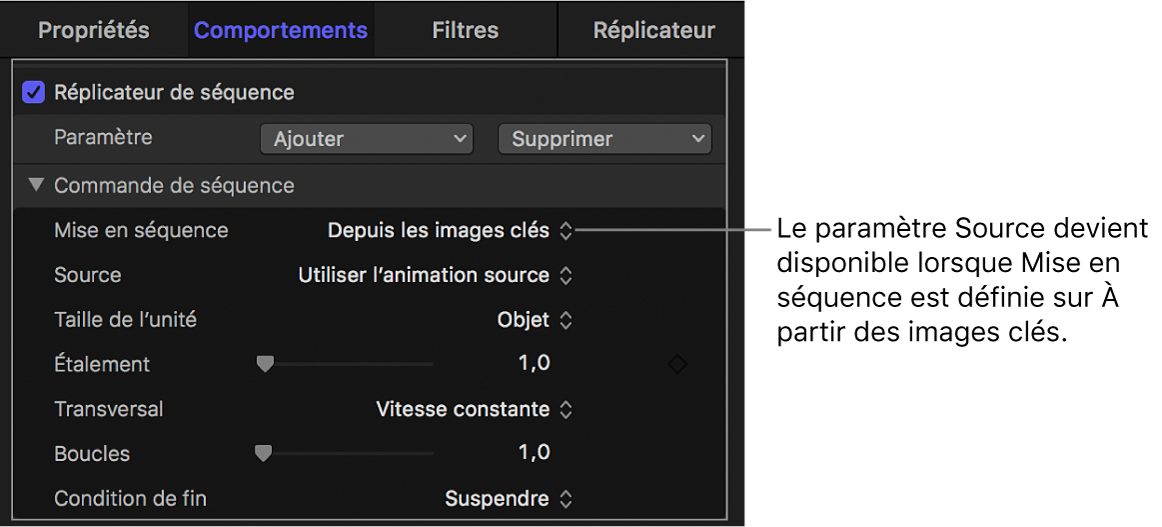Change the Source popup menu value

tap(435, 275)
